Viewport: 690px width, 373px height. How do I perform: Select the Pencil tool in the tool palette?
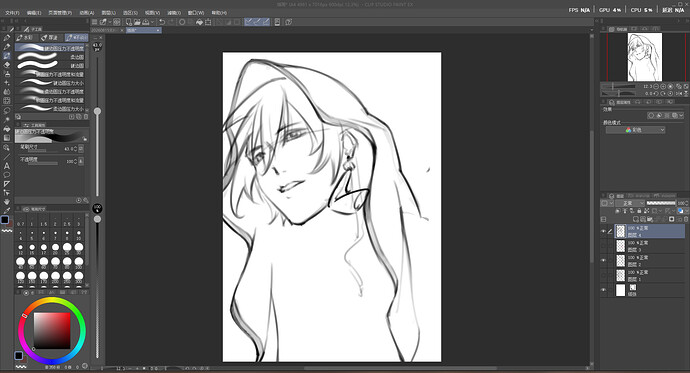point(7,47)
